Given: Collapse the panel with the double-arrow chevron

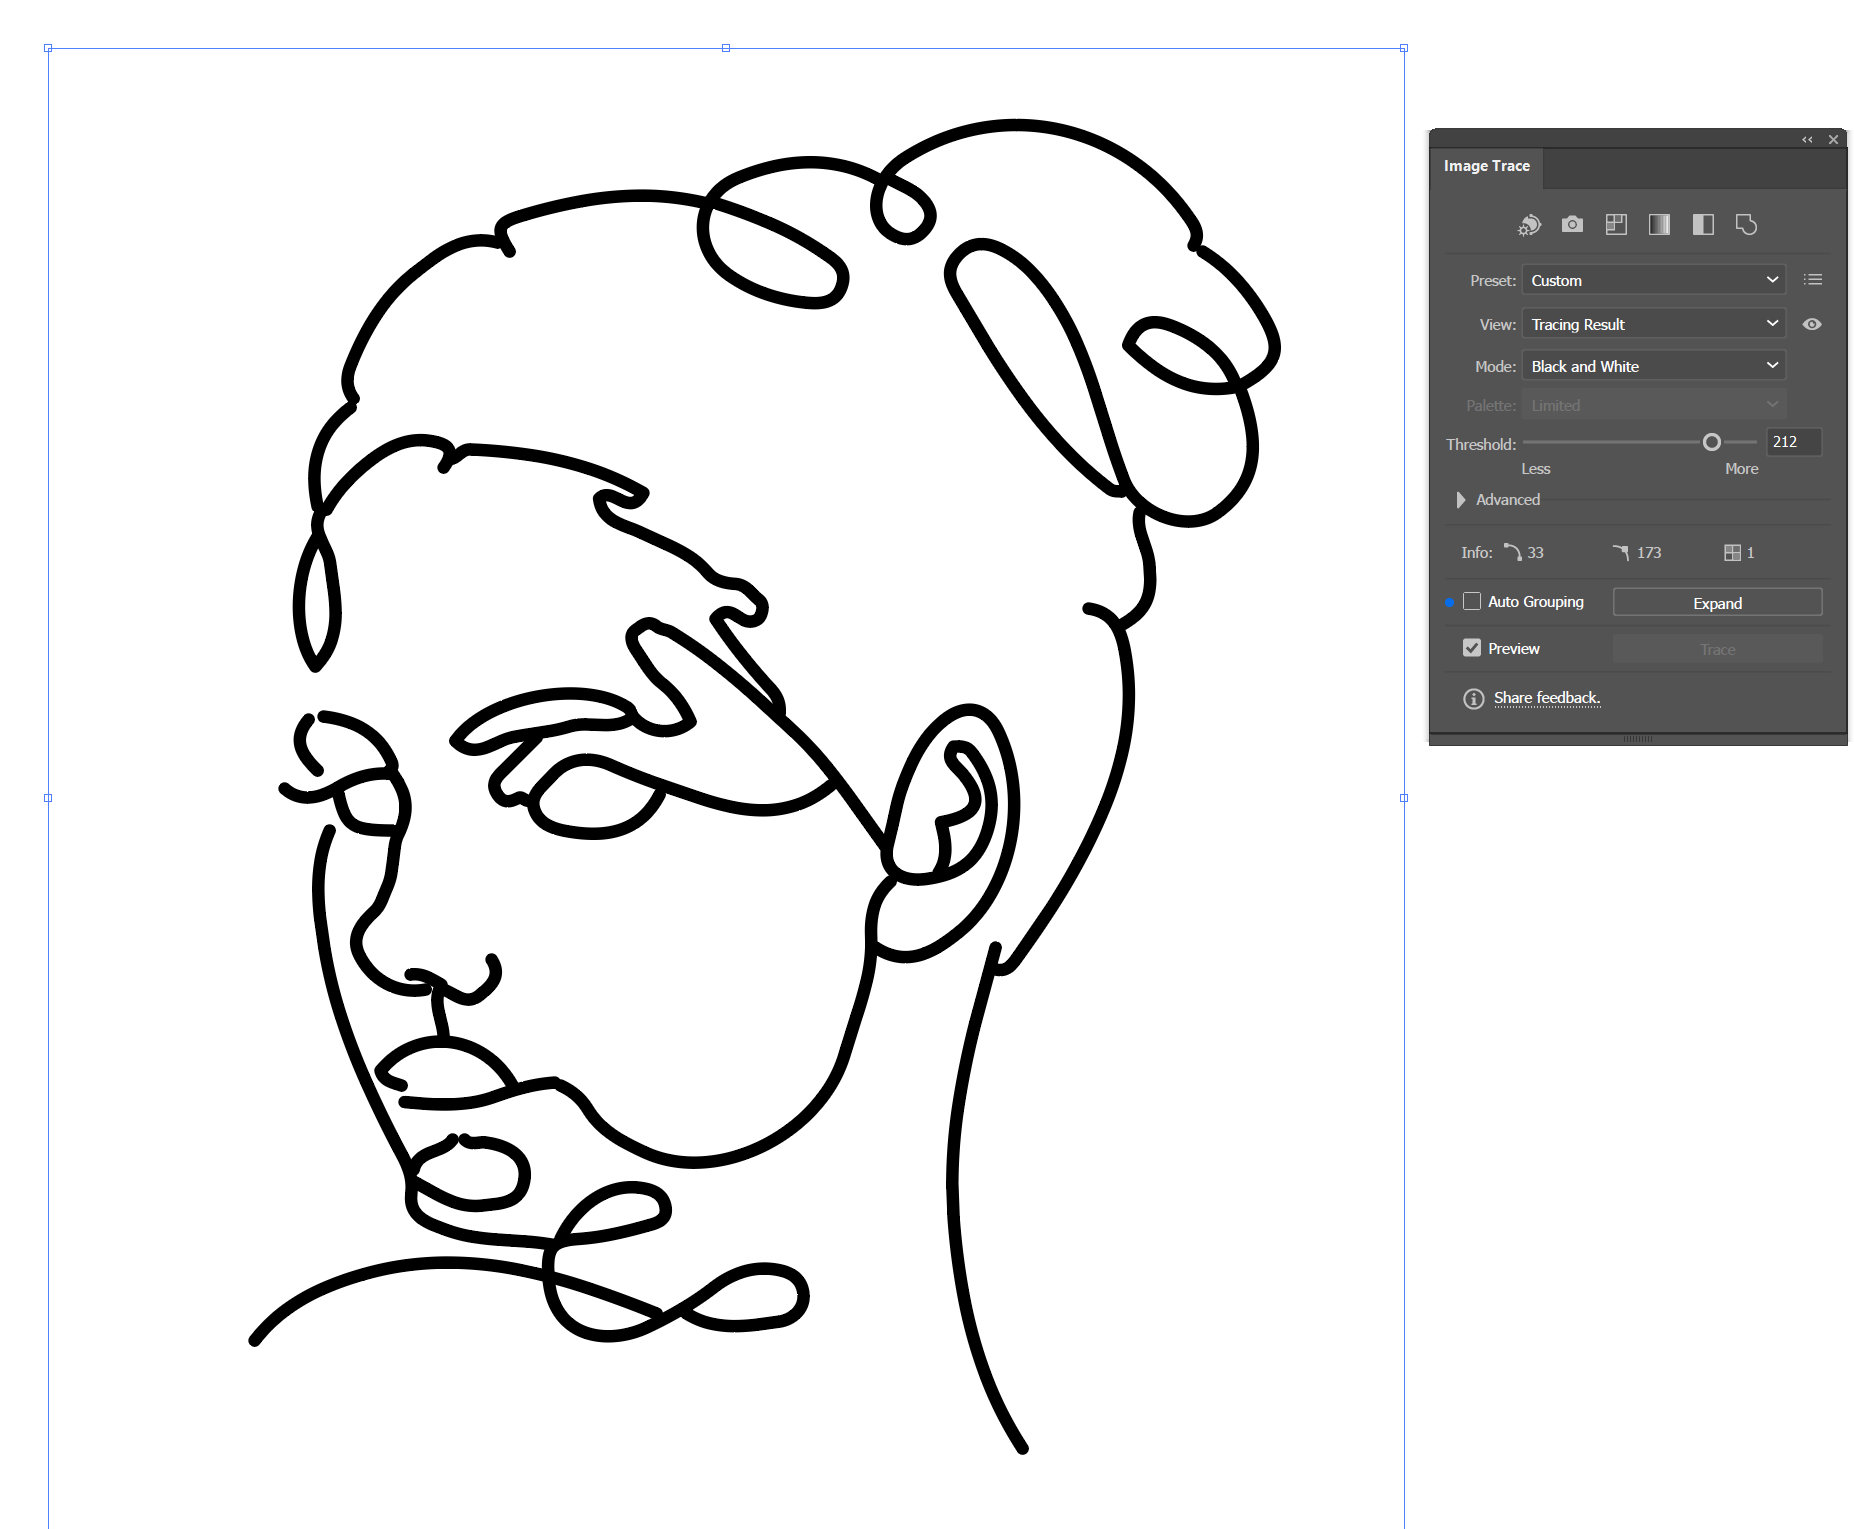Looking at the screenshot, I should 1806,139.
